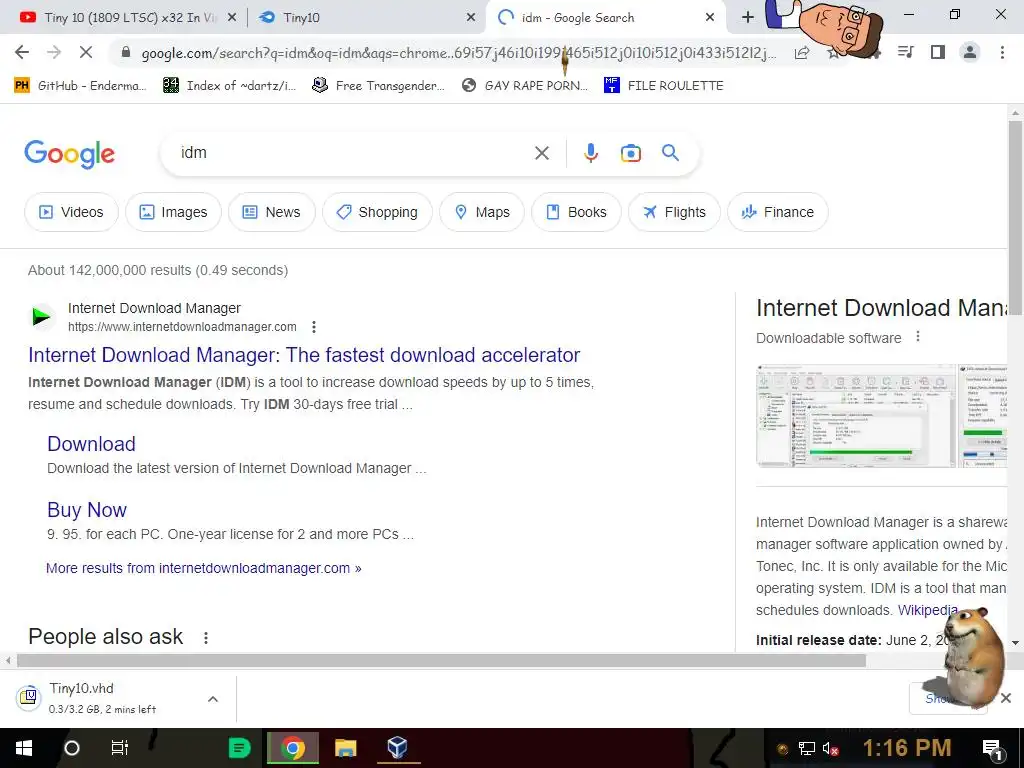Open the Chrome three-dot menu

tap(1002, 52)
